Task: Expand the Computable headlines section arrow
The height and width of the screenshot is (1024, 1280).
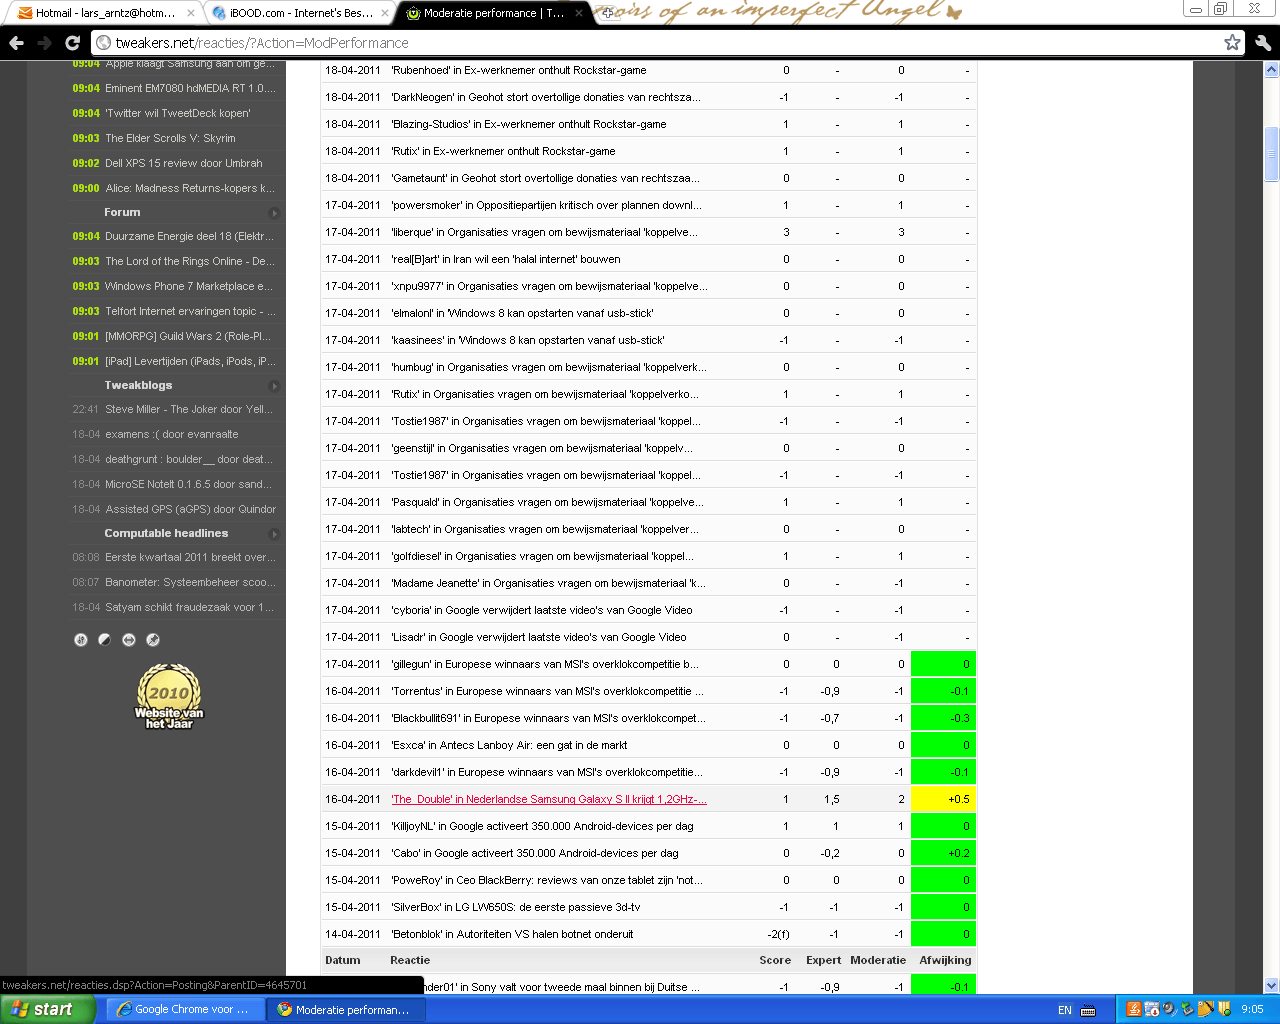Action: pyautogui.click(x=274, y=534)
